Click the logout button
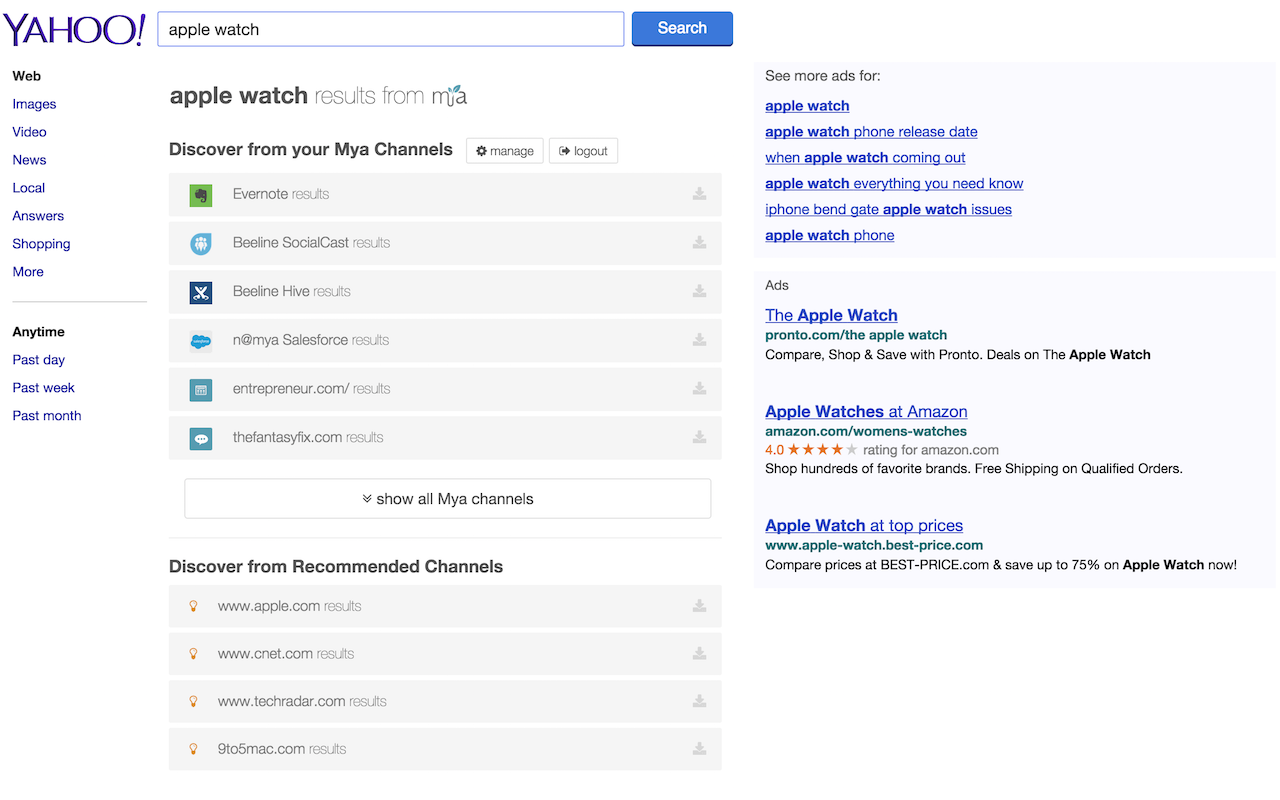This screenshot has height=800, width=1280. click(583, 151)
